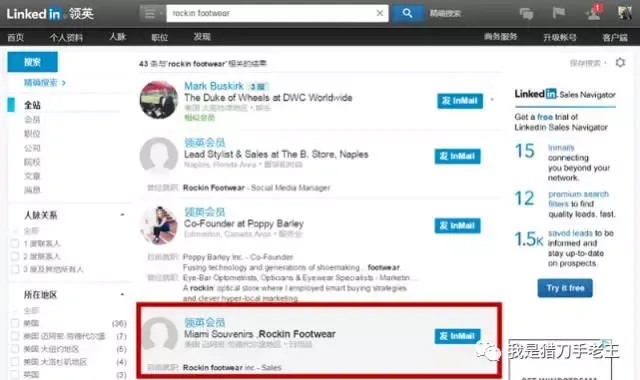Screen dimensions: 640x380
Task: Select the 全站 all-site filter
Action: click(32, 105)
